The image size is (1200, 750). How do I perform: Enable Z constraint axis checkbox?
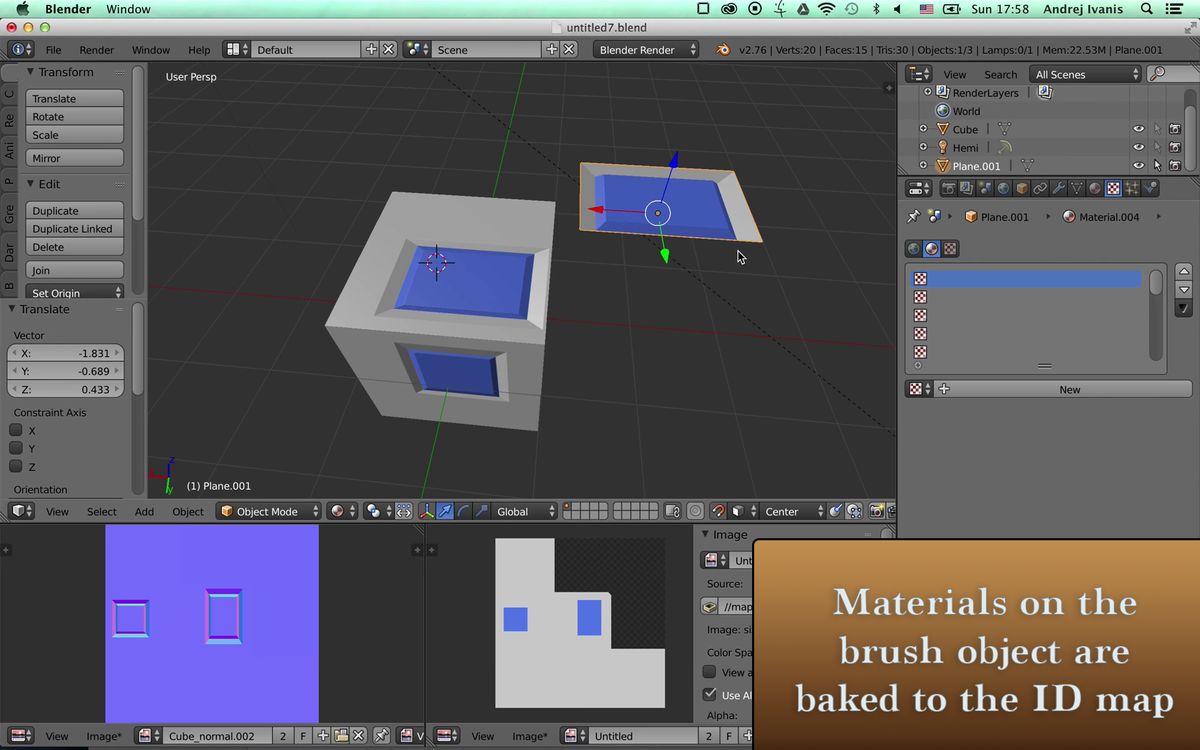point(16,466)
